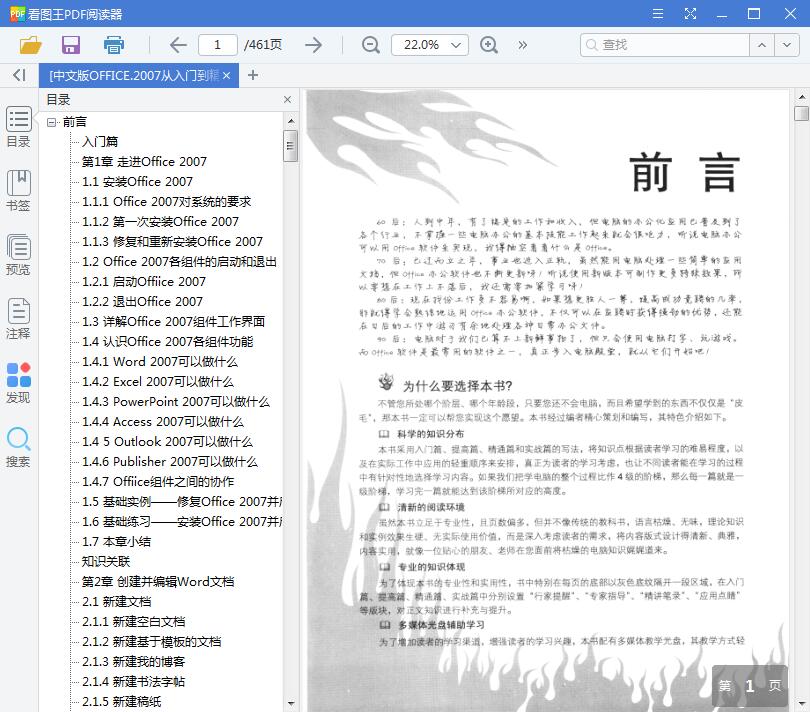Open 2.1.3 新建我的博客 entry
The image size is (810, 712).
point(133,662)
